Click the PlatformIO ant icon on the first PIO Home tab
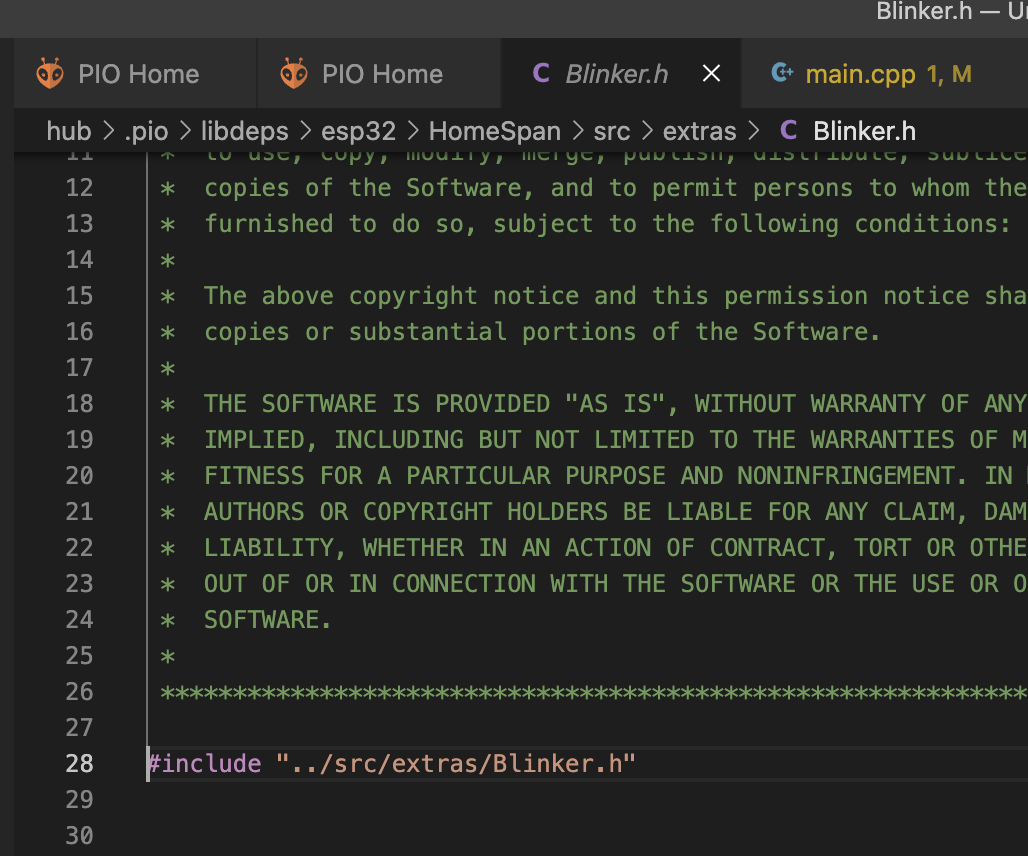Viewport: 1028px width, 856px height. click(47, 73)
